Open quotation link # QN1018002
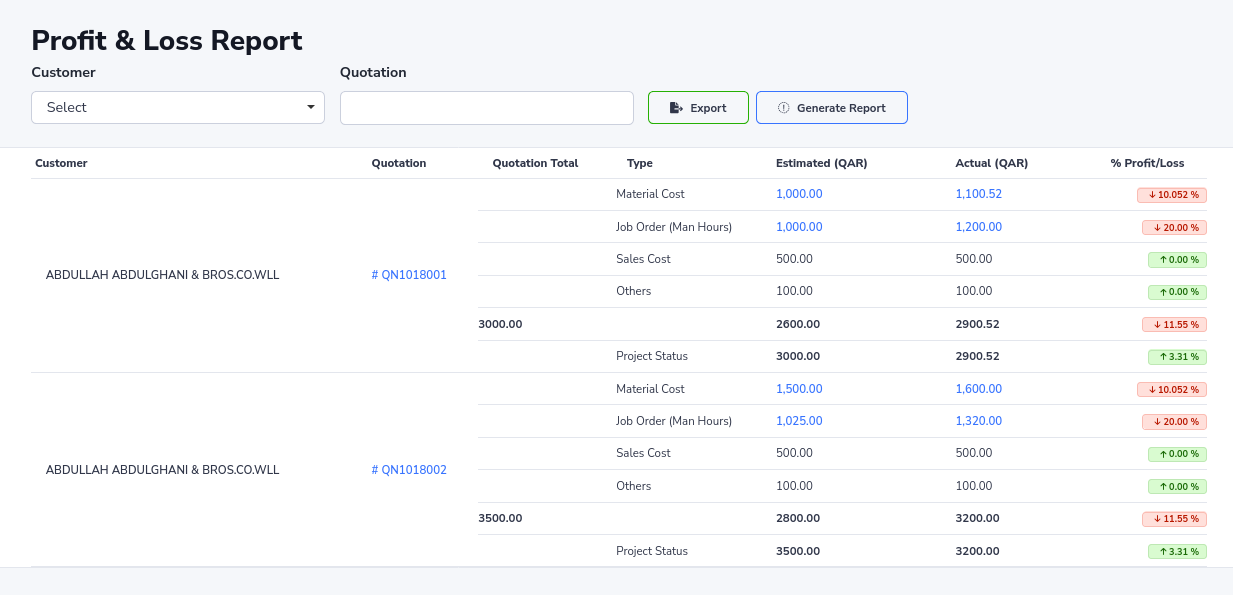 tap(409, 470)
